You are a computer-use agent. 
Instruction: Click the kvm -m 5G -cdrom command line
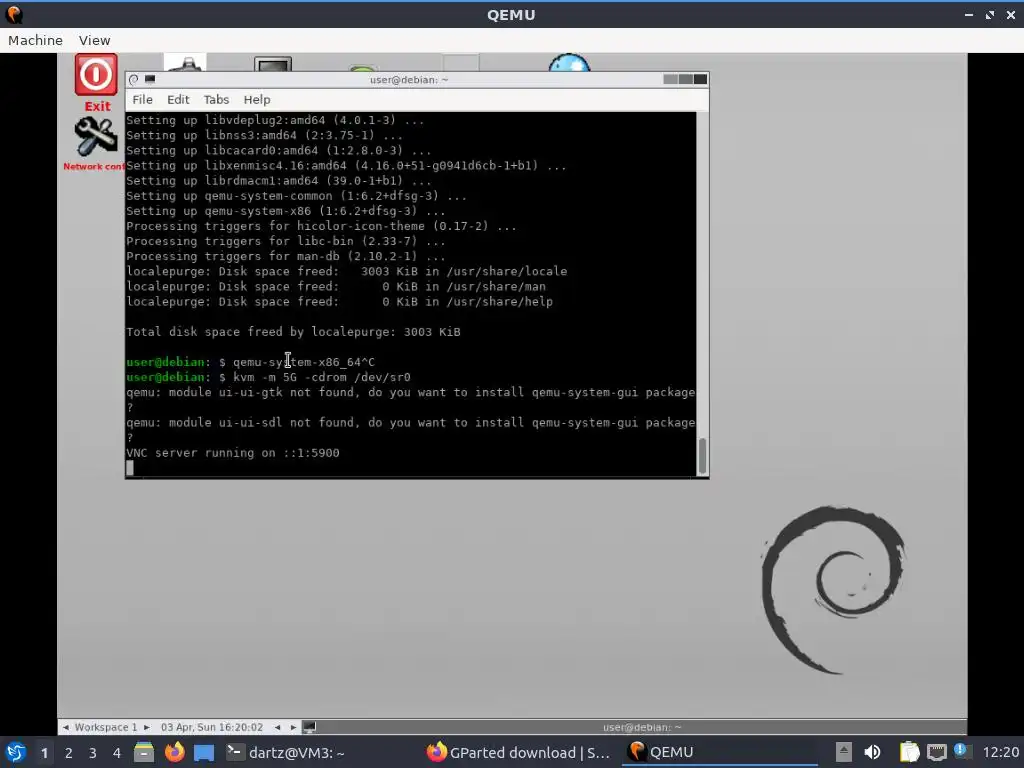coord(268,377)
